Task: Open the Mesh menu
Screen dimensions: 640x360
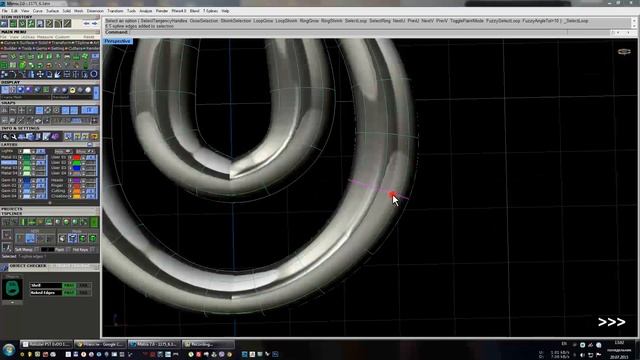Action: [79, 11]
